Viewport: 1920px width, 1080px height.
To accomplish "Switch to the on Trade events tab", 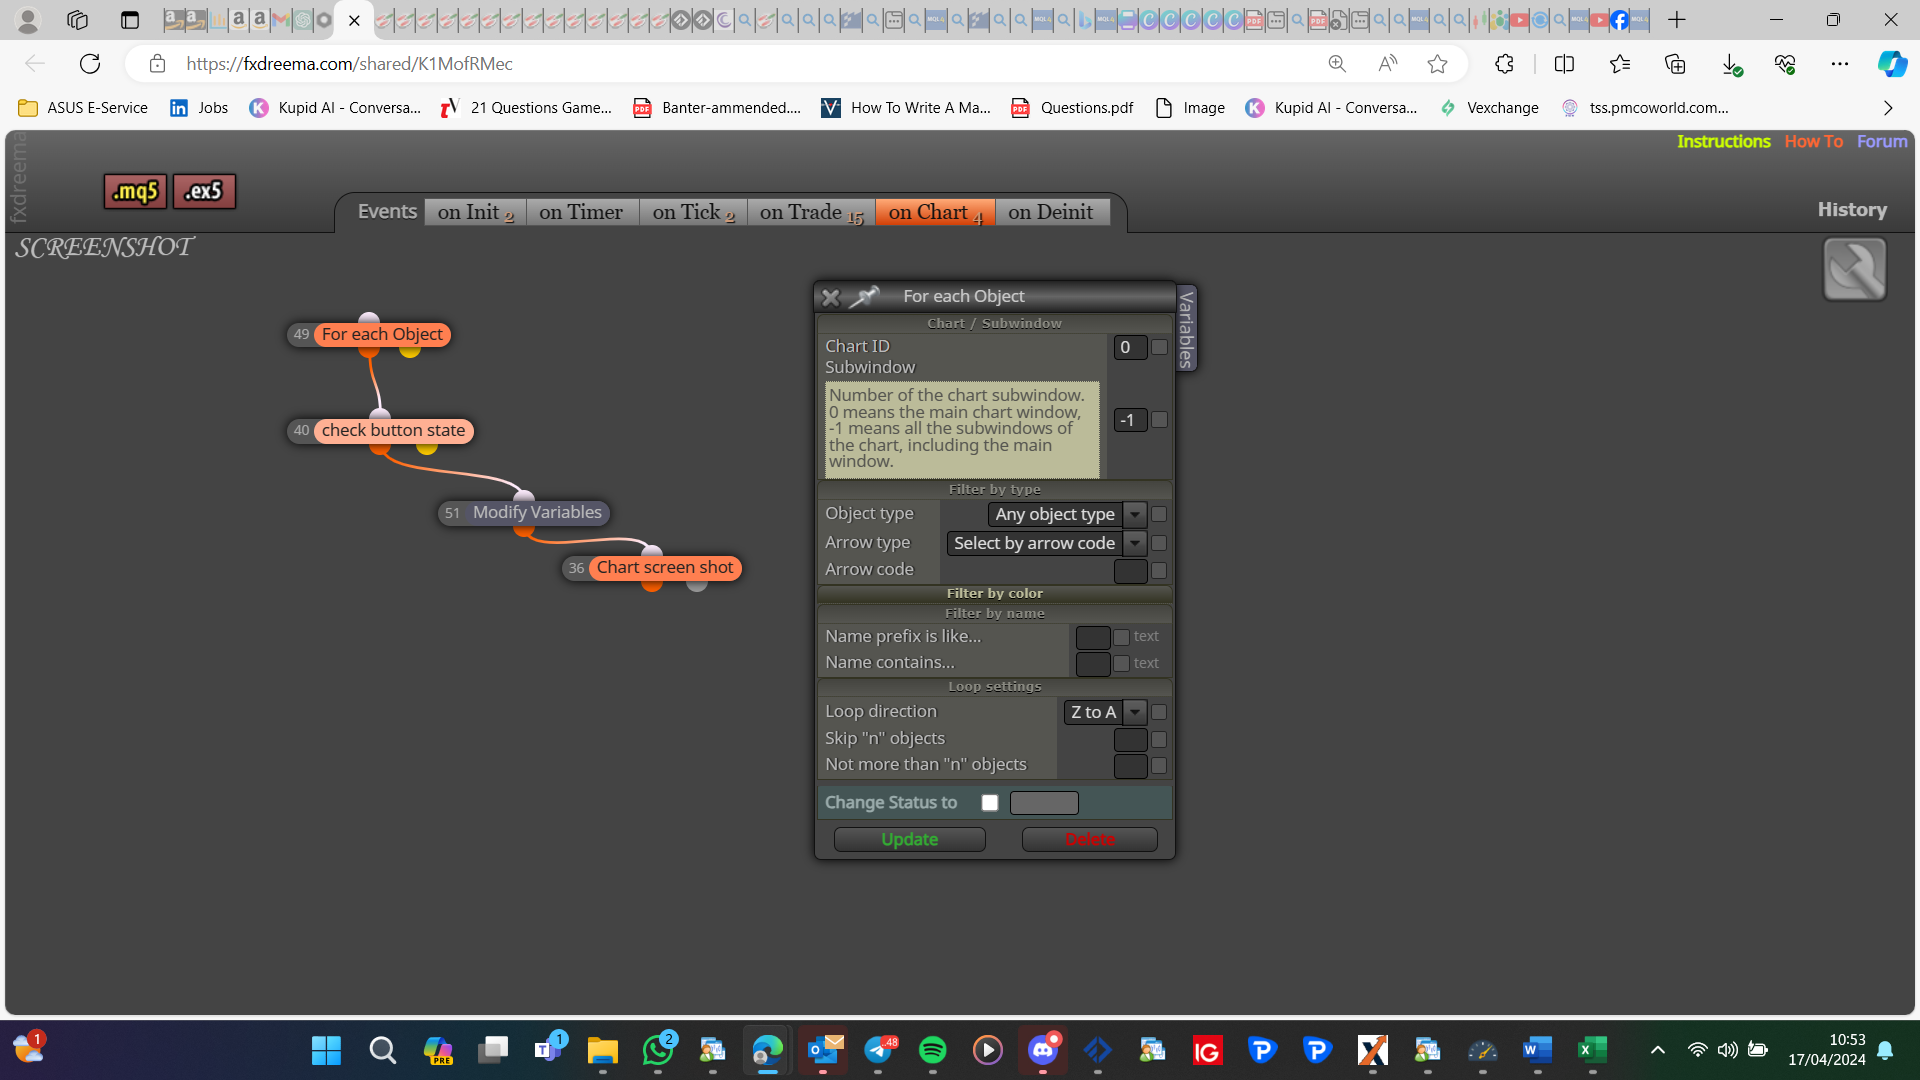I will pos(811,212).
